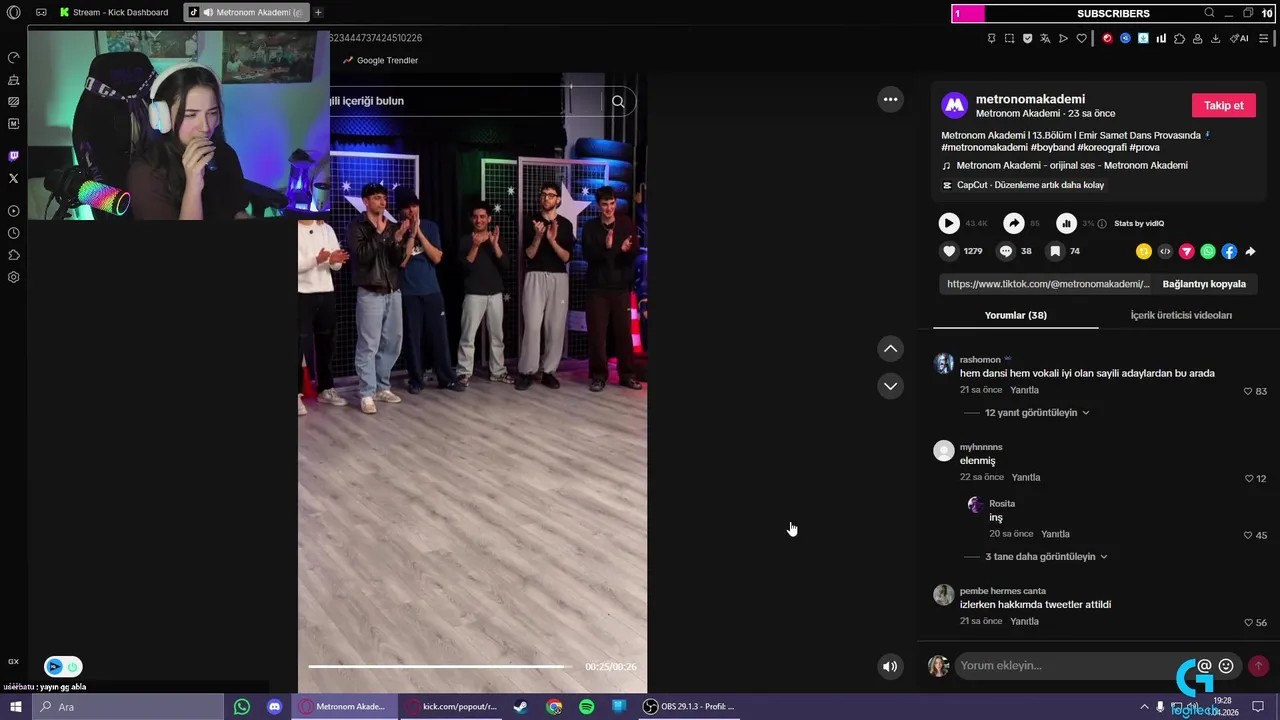This screenshot has width=1280, height=720.
Task: Click the snapshot selection icon in toolbar
Action: [1009, 38]
